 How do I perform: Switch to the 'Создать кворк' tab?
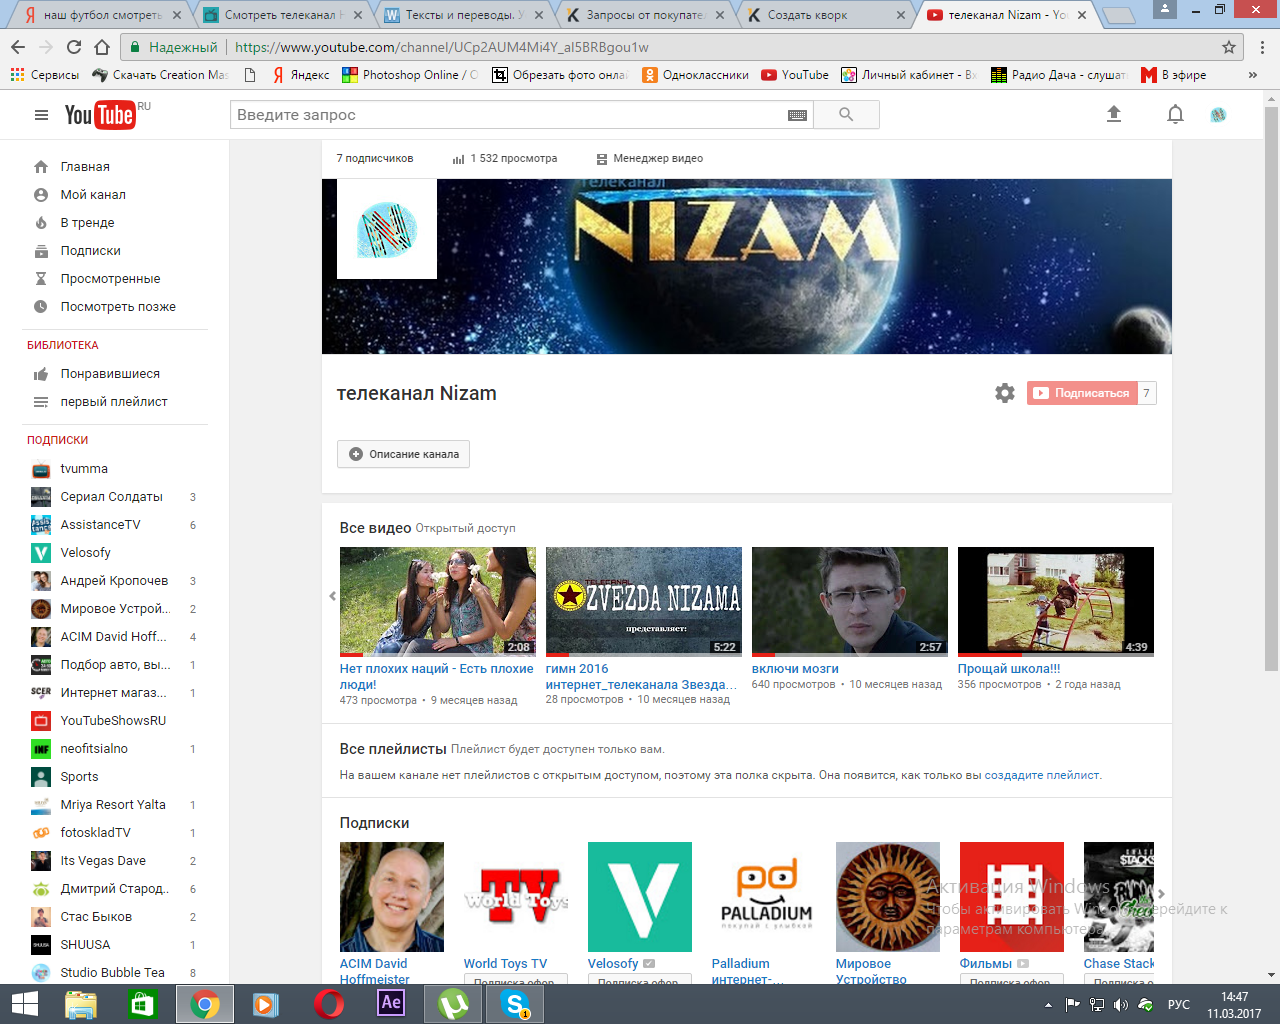[x=826, y=15]
